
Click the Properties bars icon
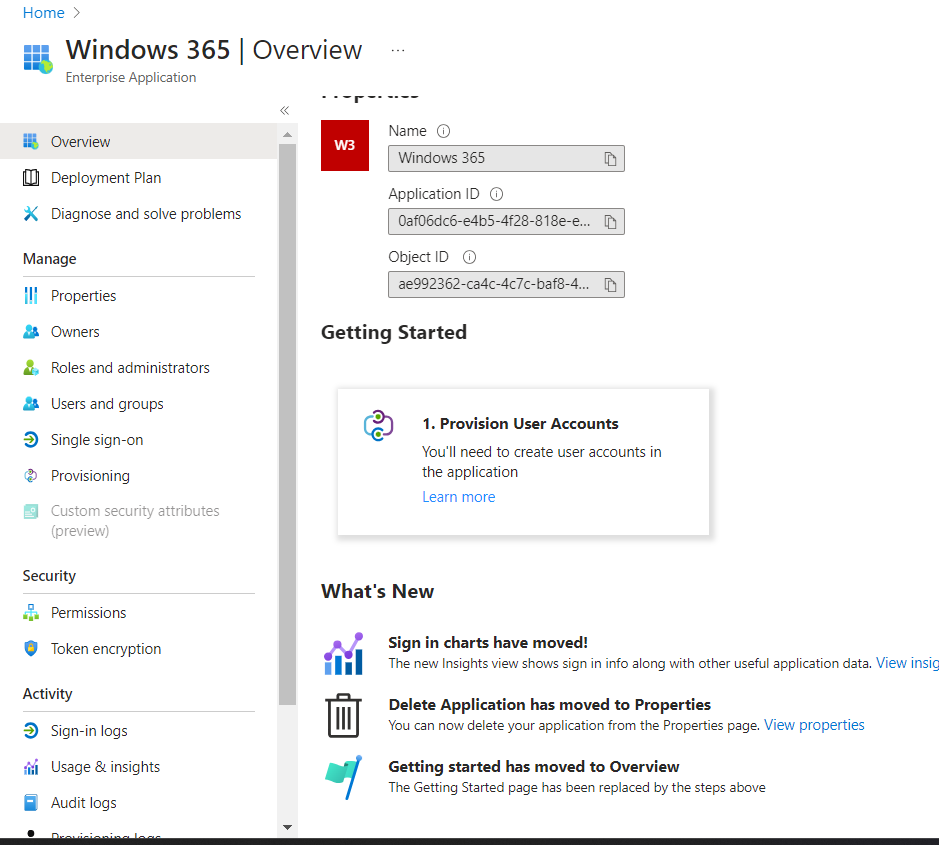[31, 296]
